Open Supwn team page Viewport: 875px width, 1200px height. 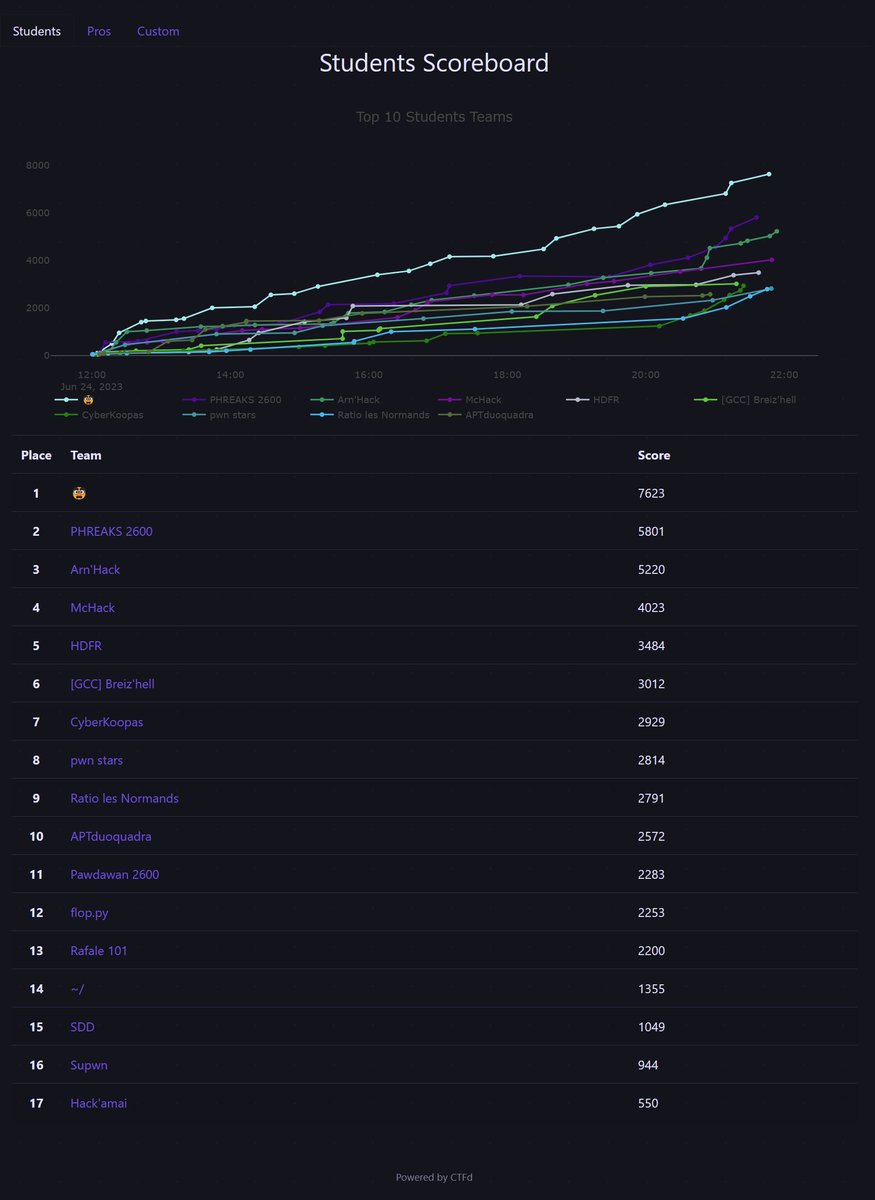(90, 1065)
